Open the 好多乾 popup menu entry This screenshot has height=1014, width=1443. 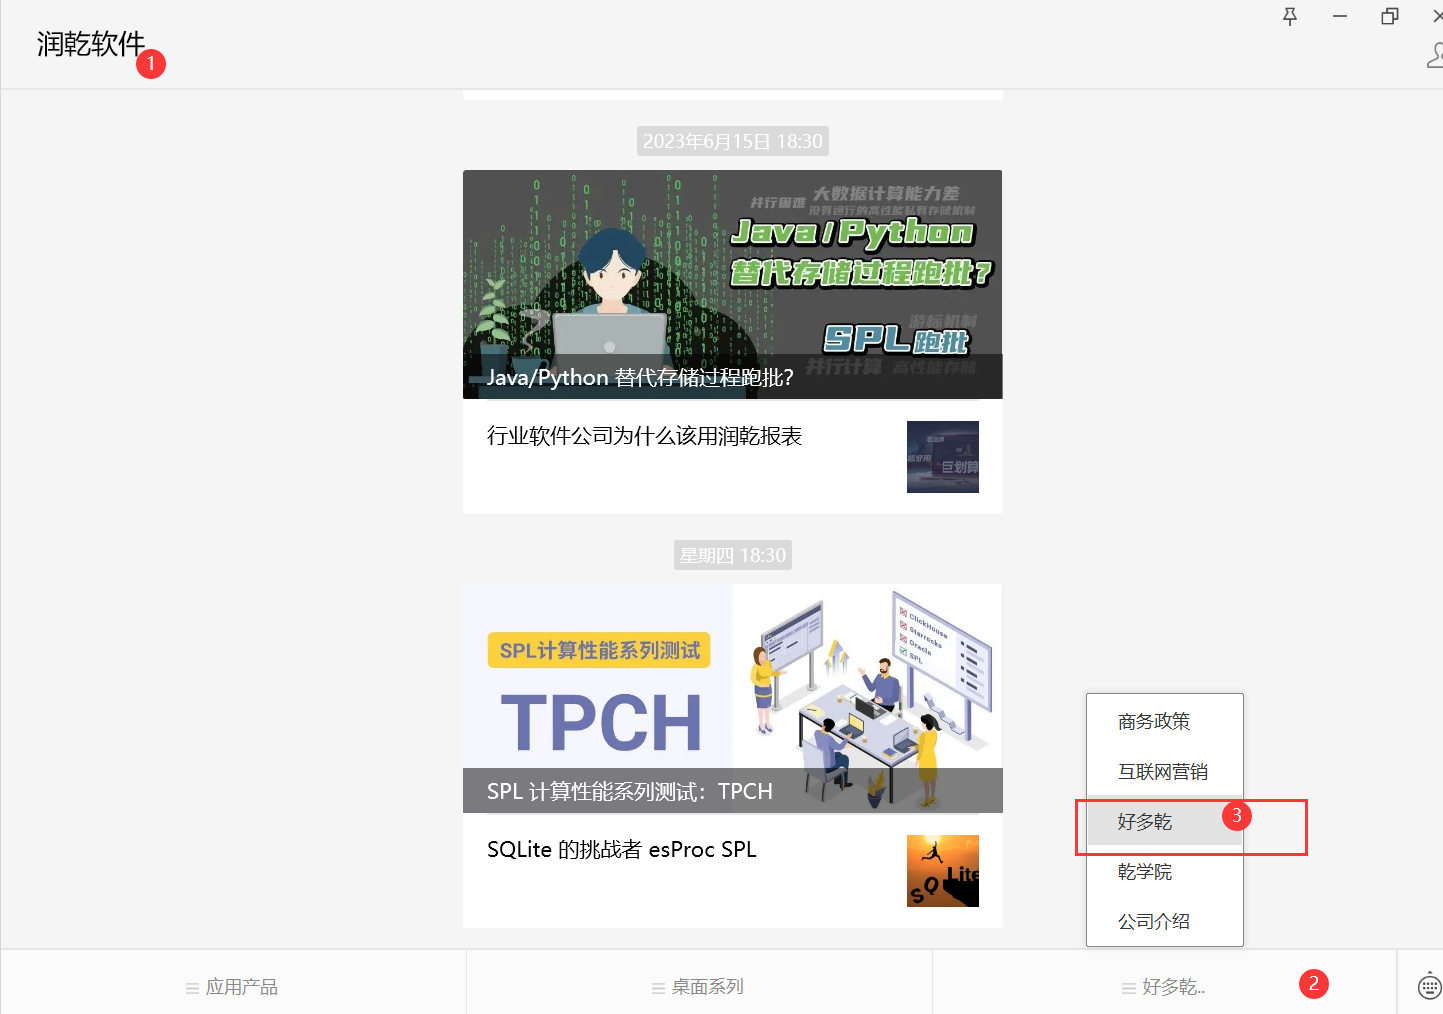point(1165,821)
